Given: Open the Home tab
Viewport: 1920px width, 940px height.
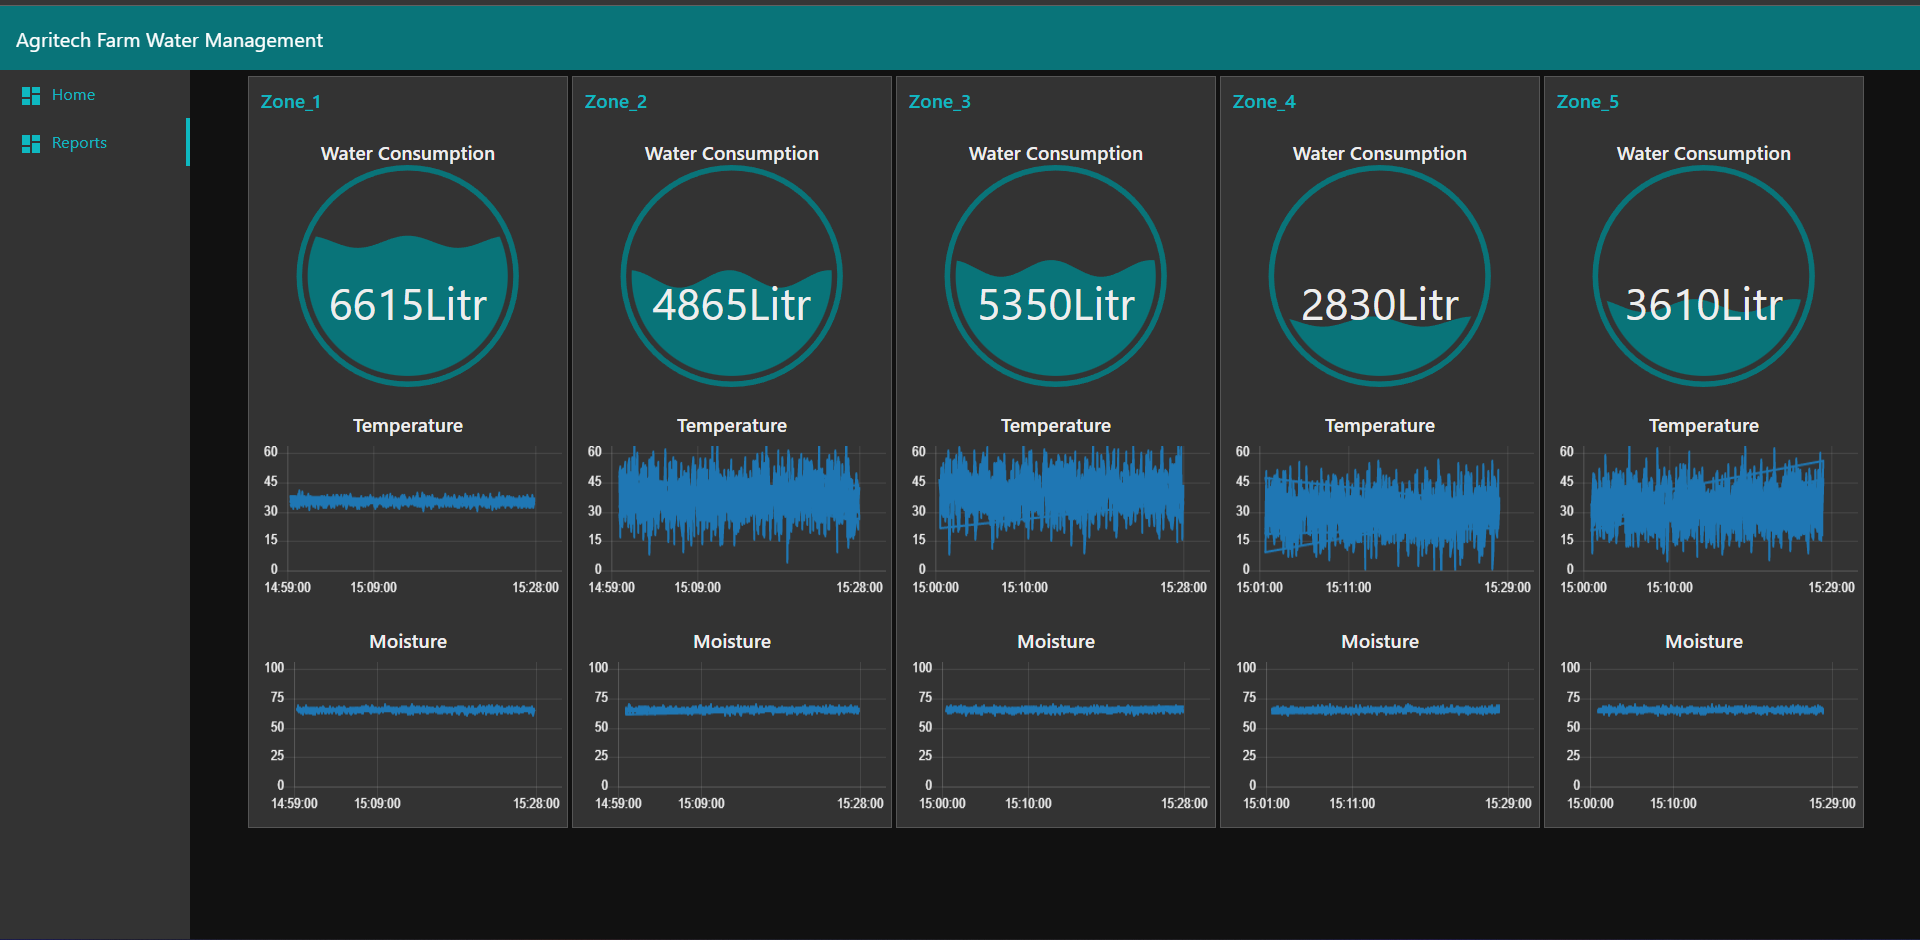Looking at the screenshot, I should click(95, 95).
